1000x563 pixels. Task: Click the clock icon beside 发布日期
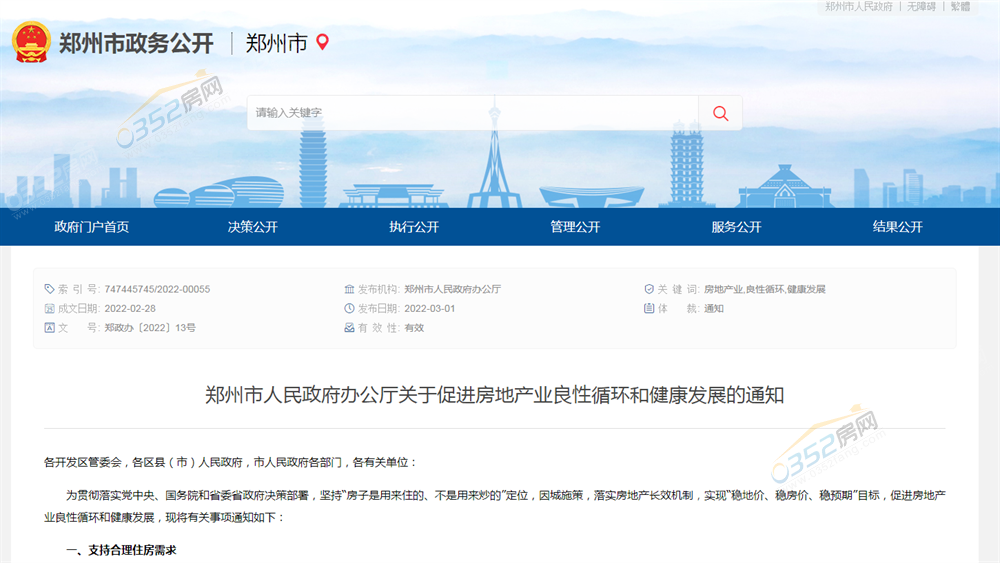[x=349, y=308]
